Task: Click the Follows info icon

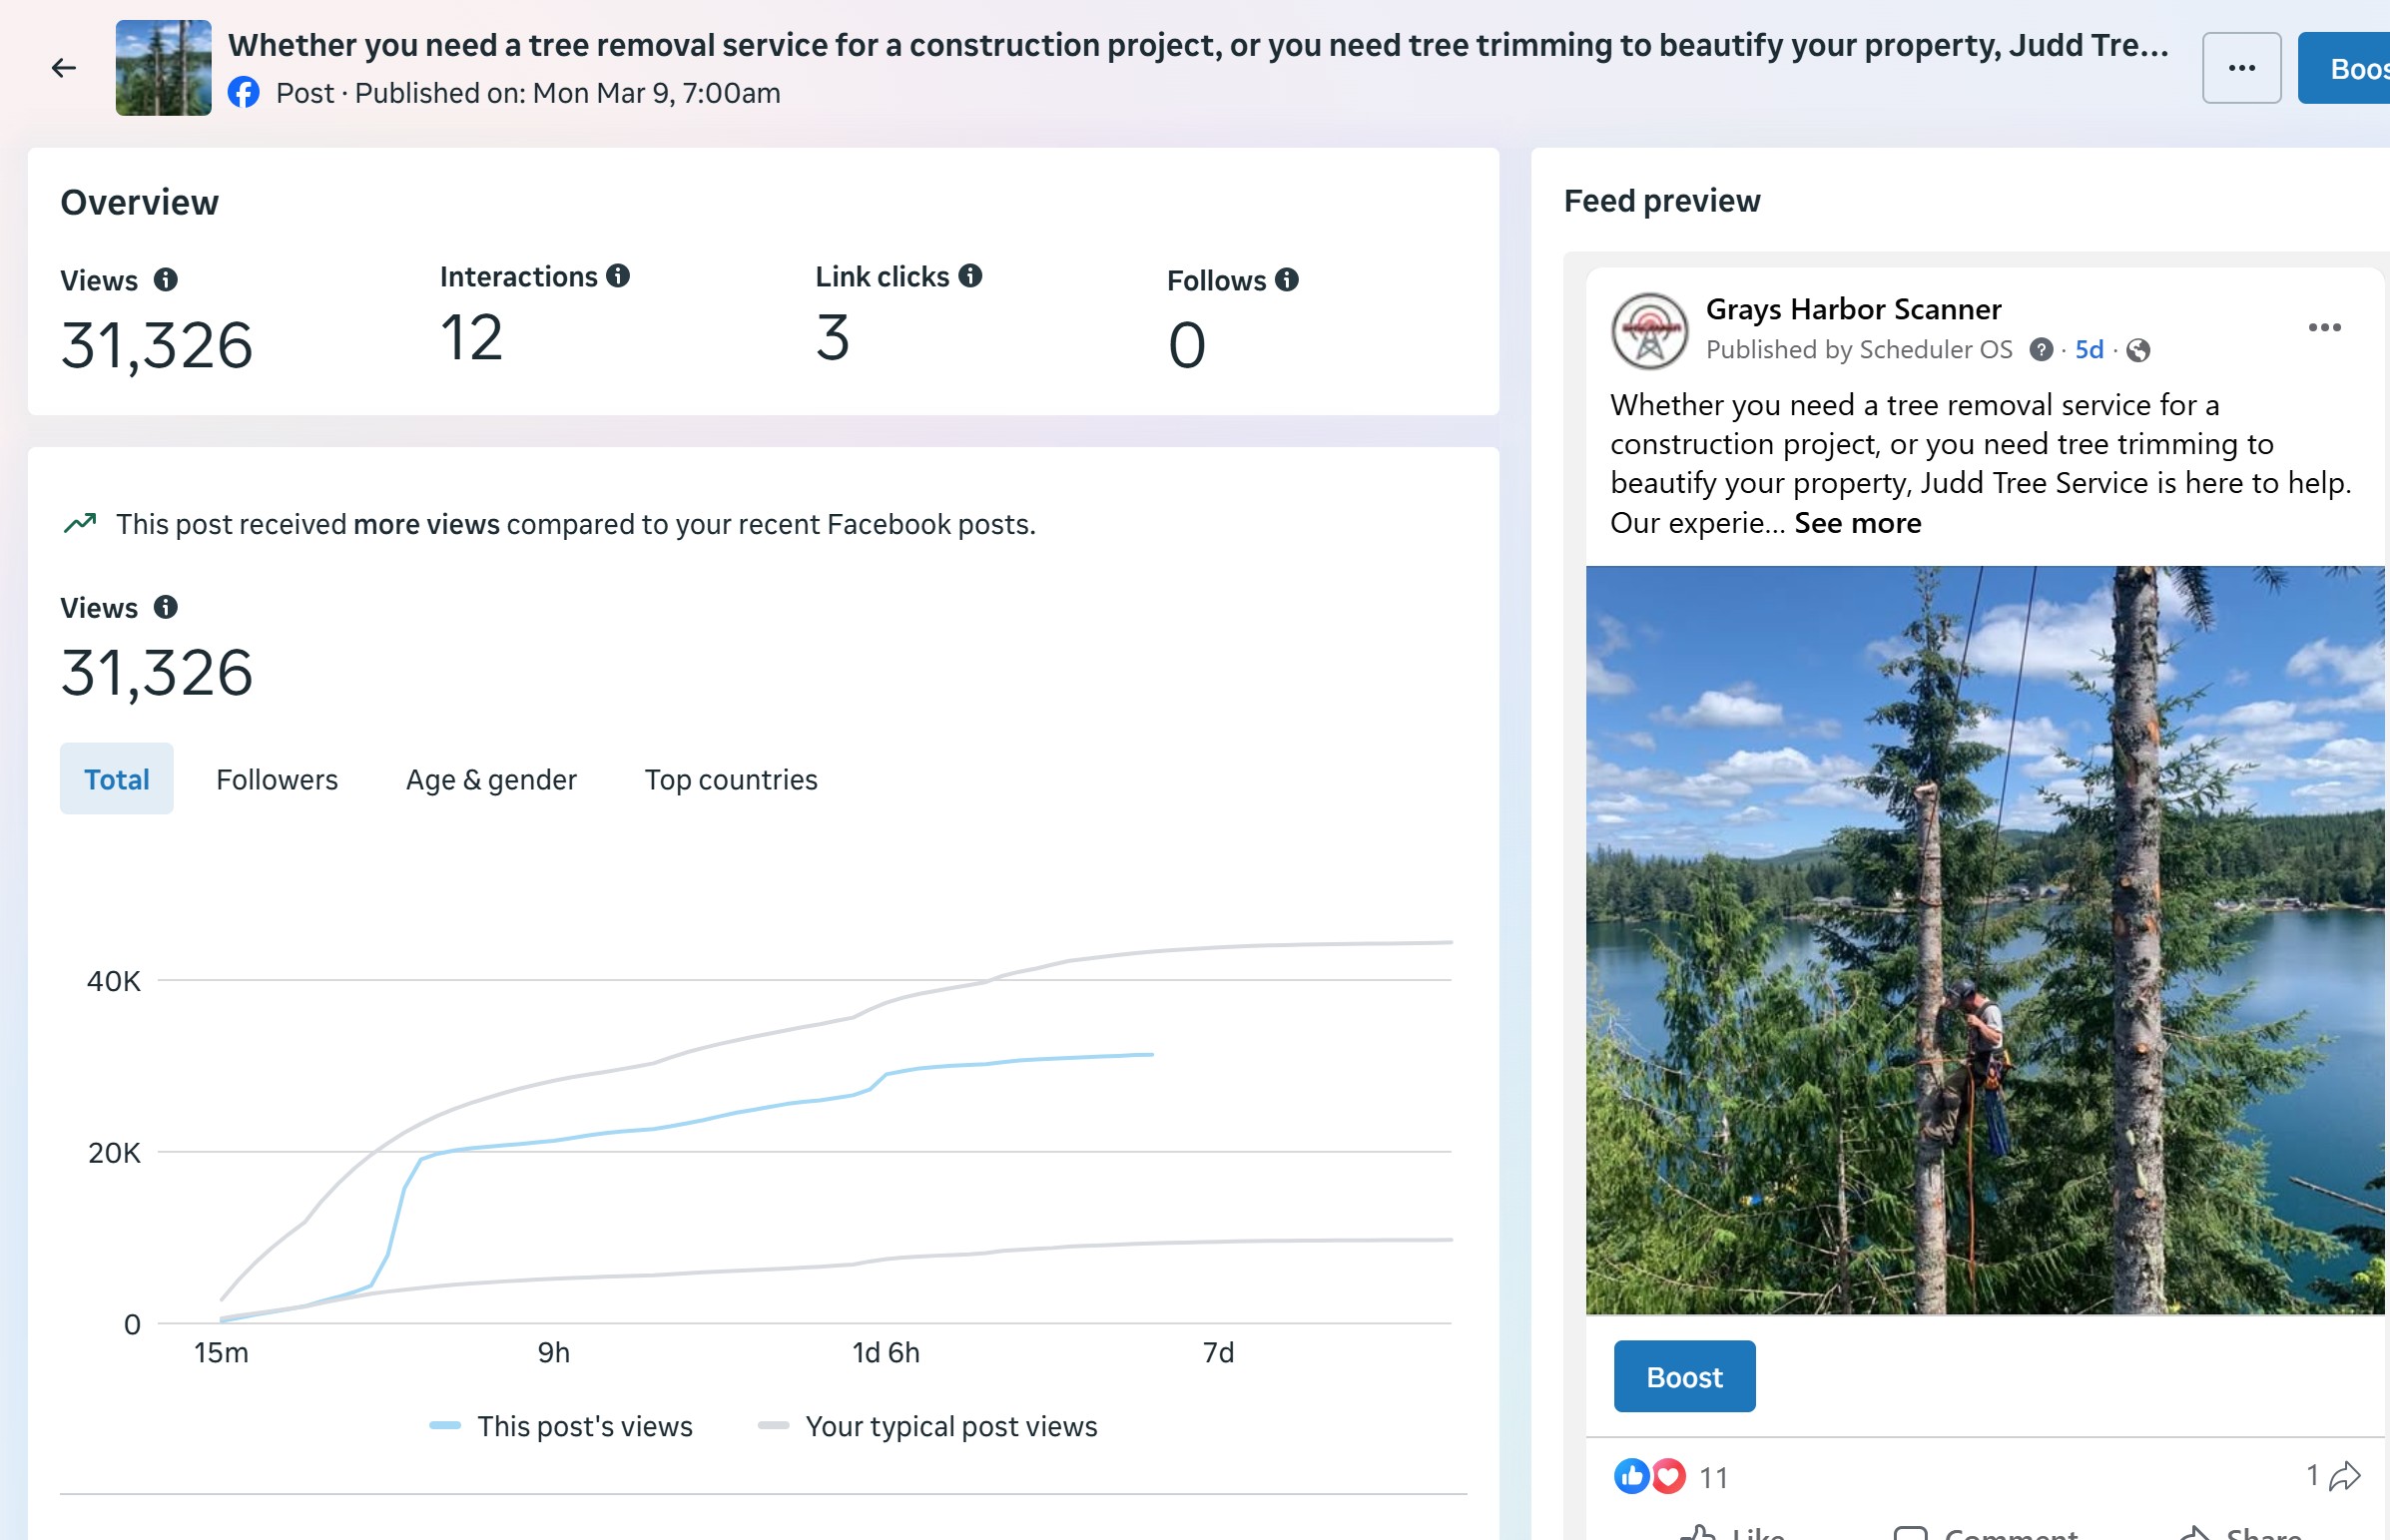Action: (1287, 280)
